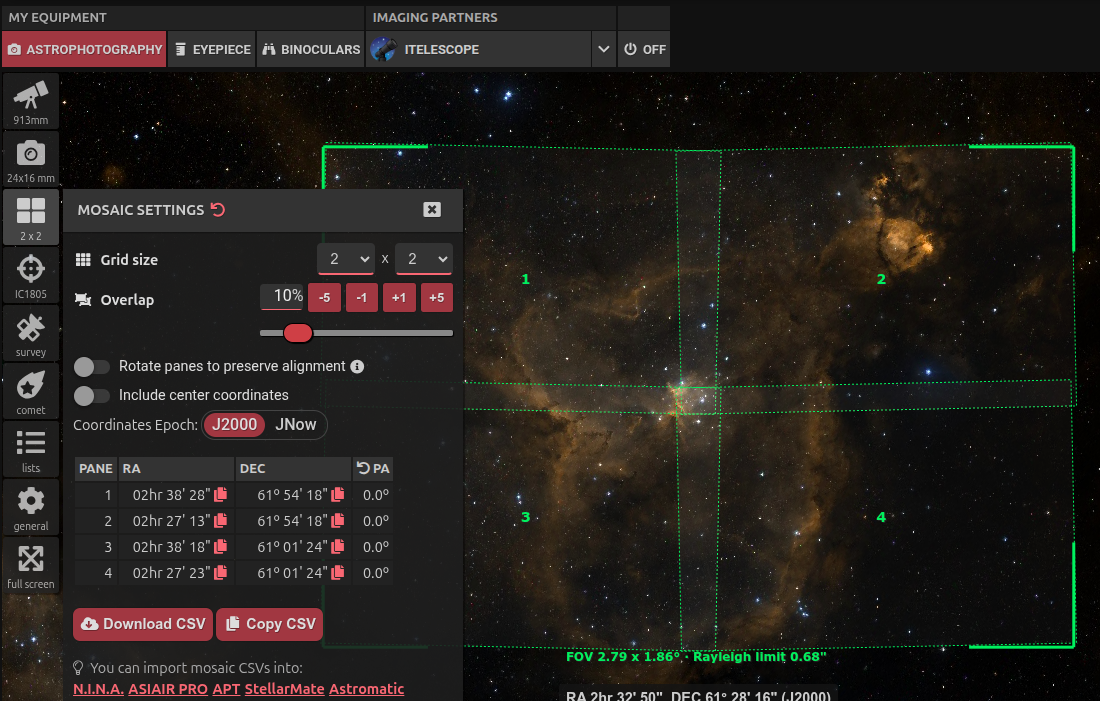Switch to the Binoculars tab
Viewport: 1100px width, 701px height.
[311, 49]
